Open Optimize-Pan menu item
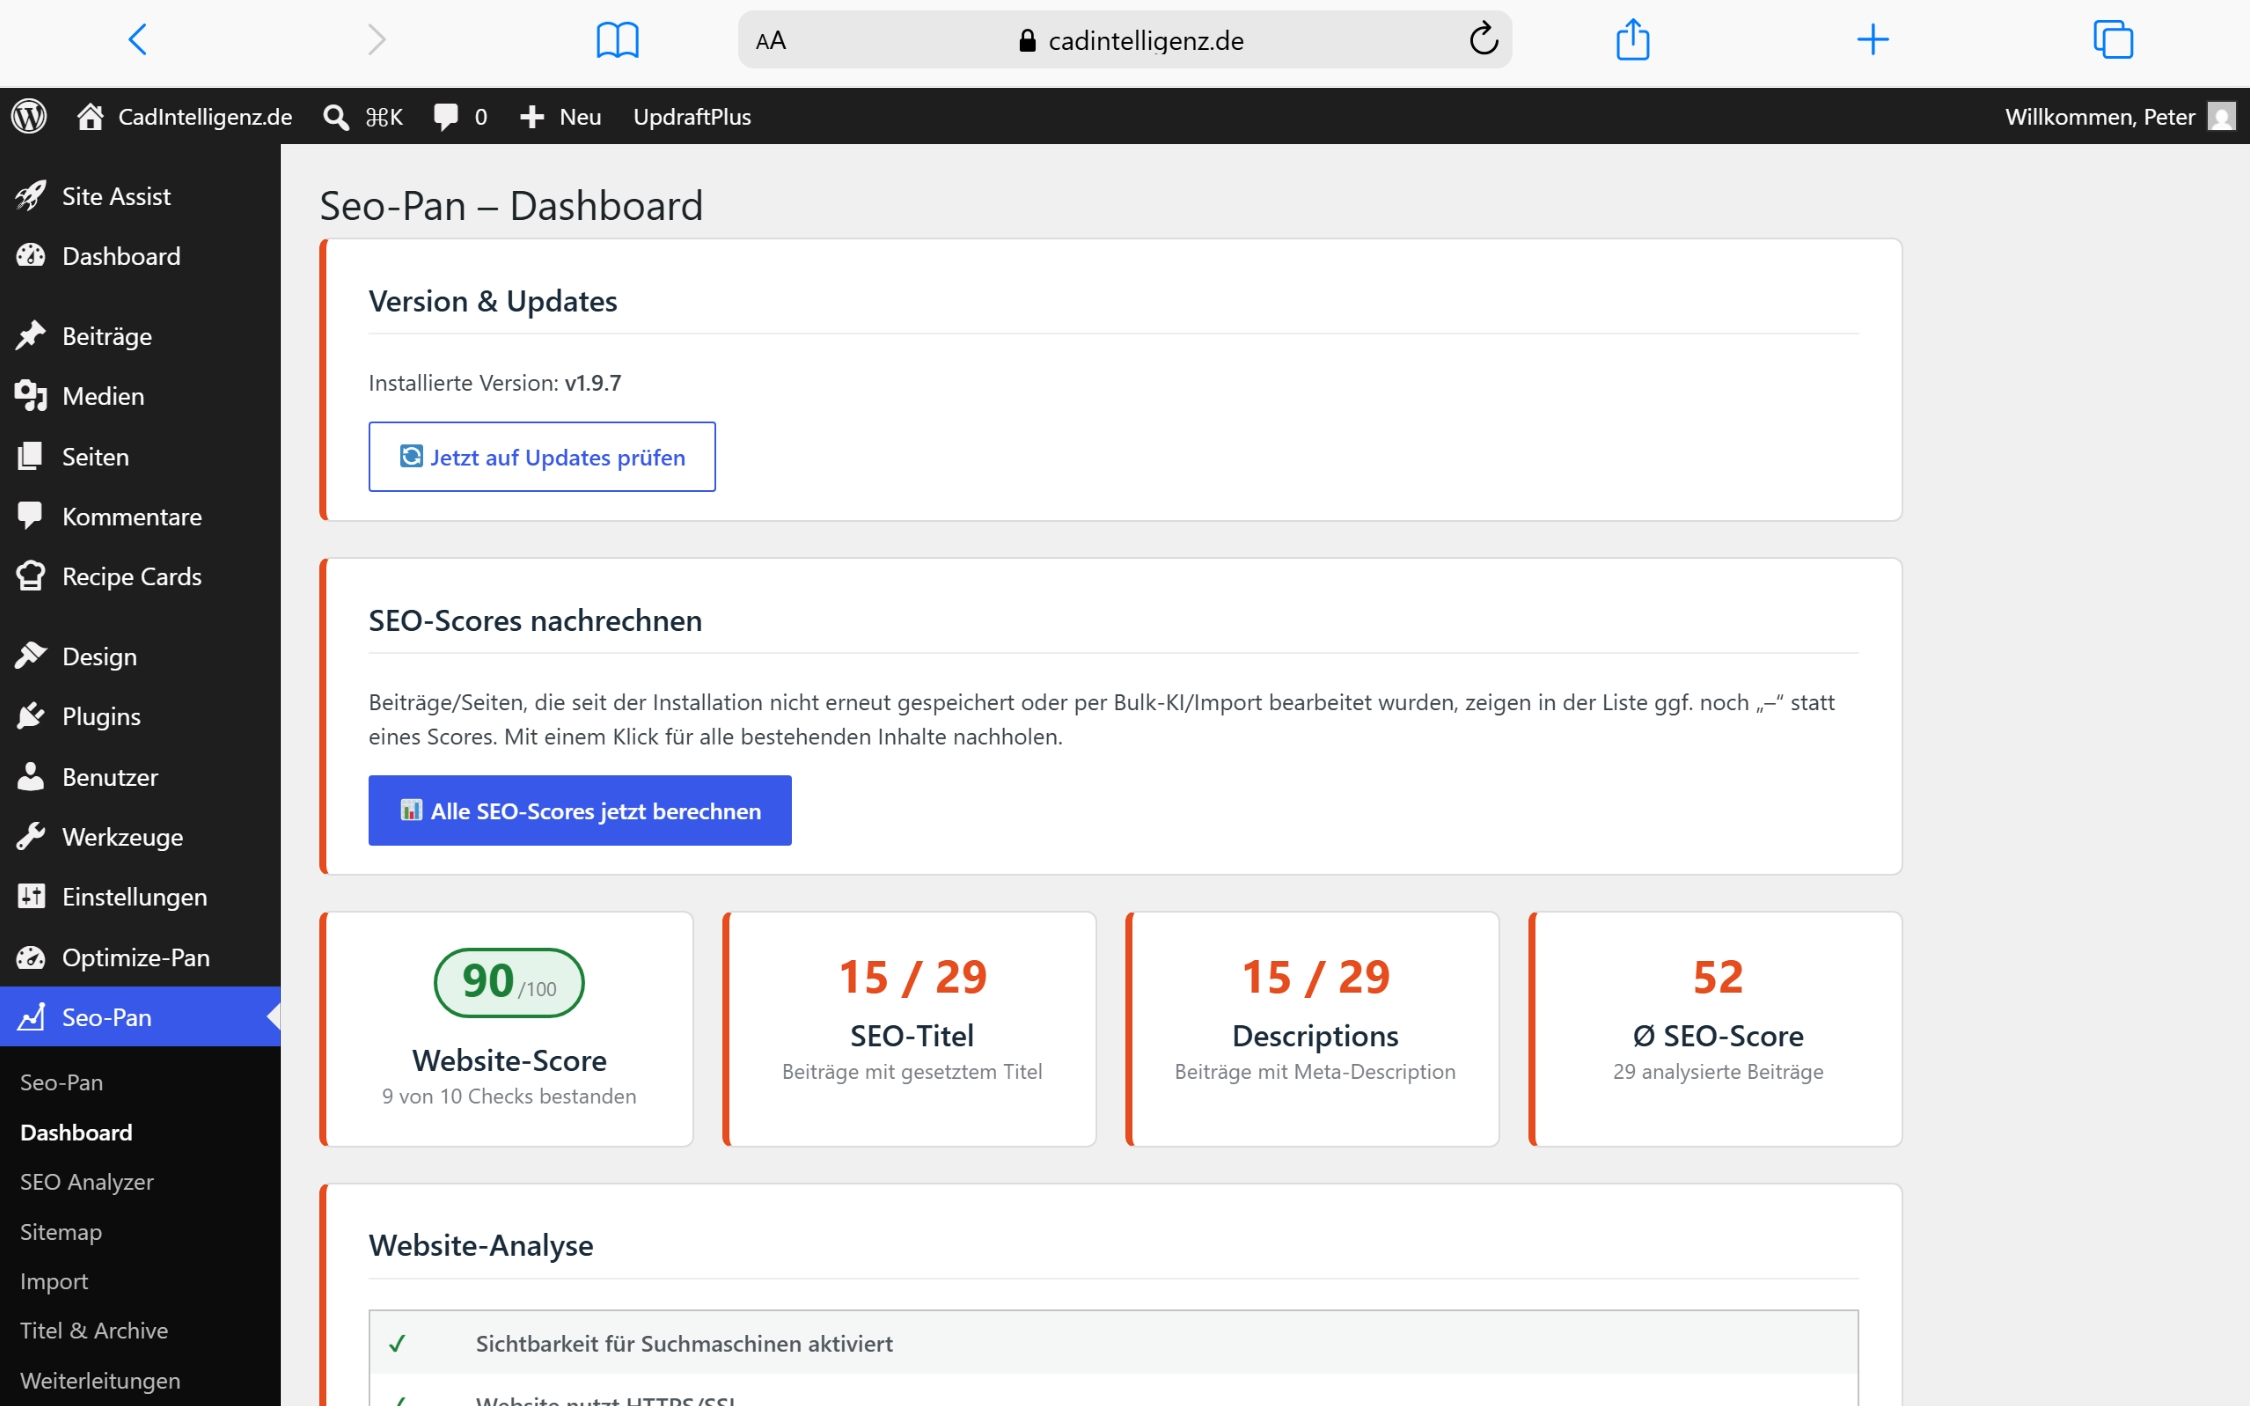The height and width of the screenshot is (1406, 2250). pyautogui.click(x=140, y=957)
